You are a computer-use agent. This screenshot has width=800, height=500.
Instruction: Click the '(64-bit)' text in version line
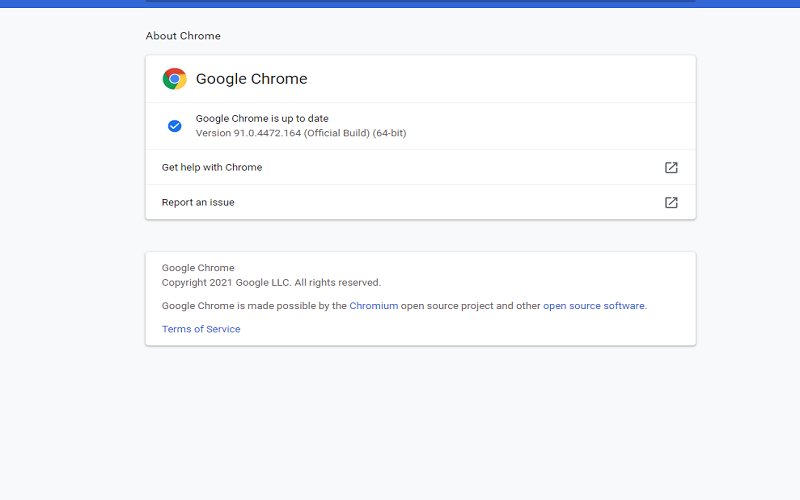tap(389, 133)
